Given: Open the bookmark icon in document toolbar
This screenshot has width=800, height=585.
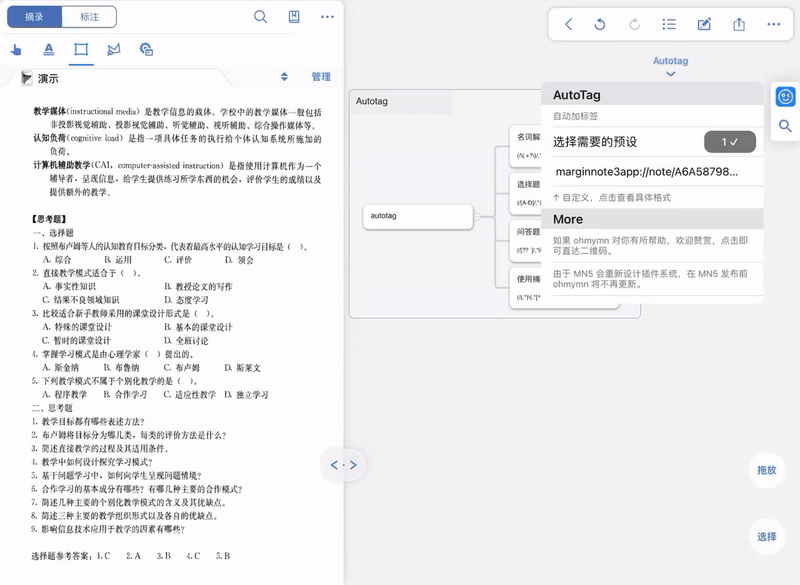Looking at the screenshot, I should [294, 17].
